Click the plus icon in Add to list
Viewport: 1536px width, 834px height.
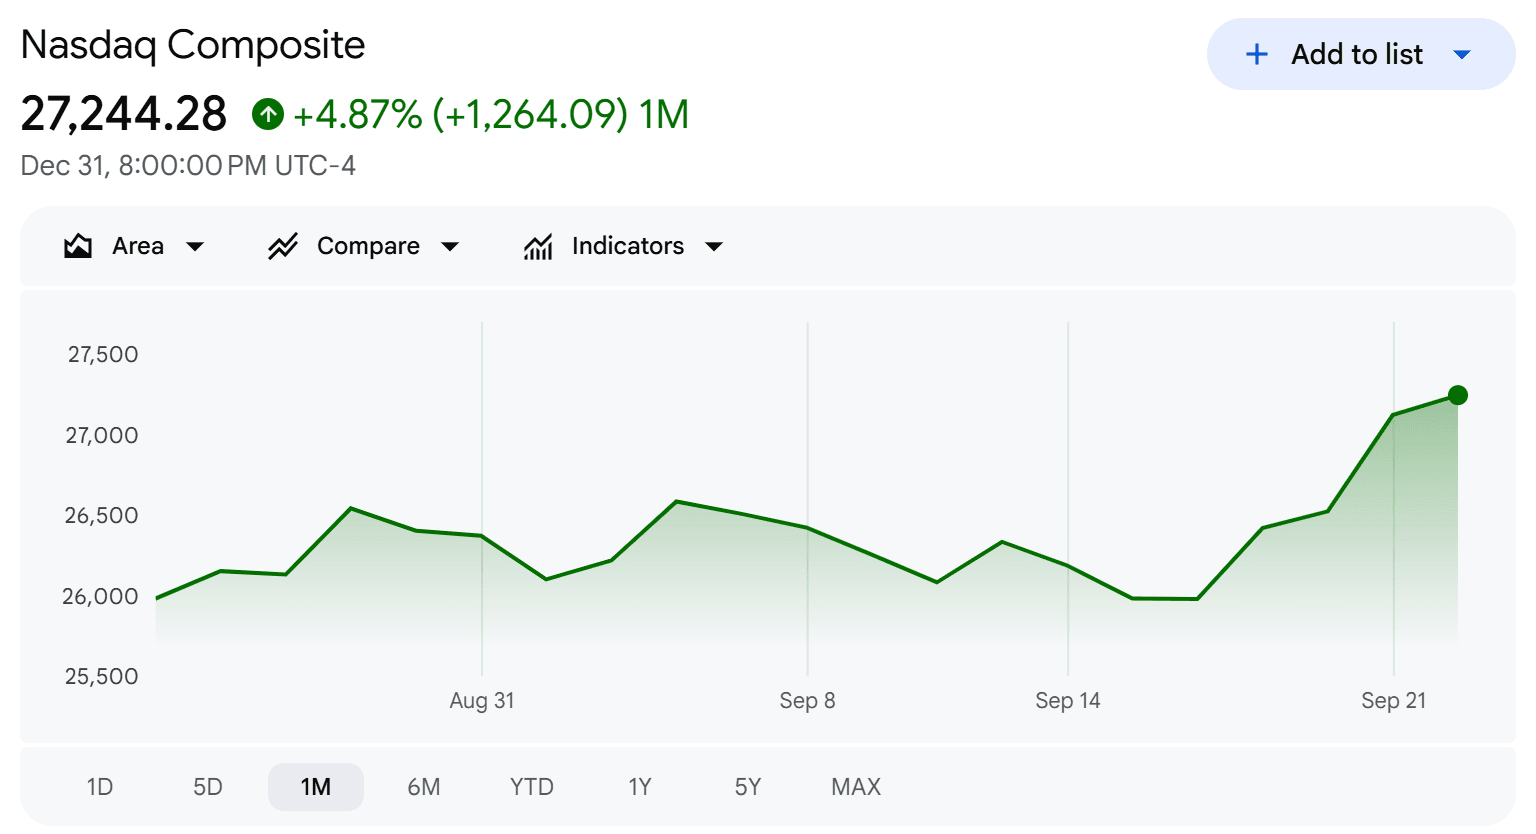pyautogui.click(x=1257, y=54)
